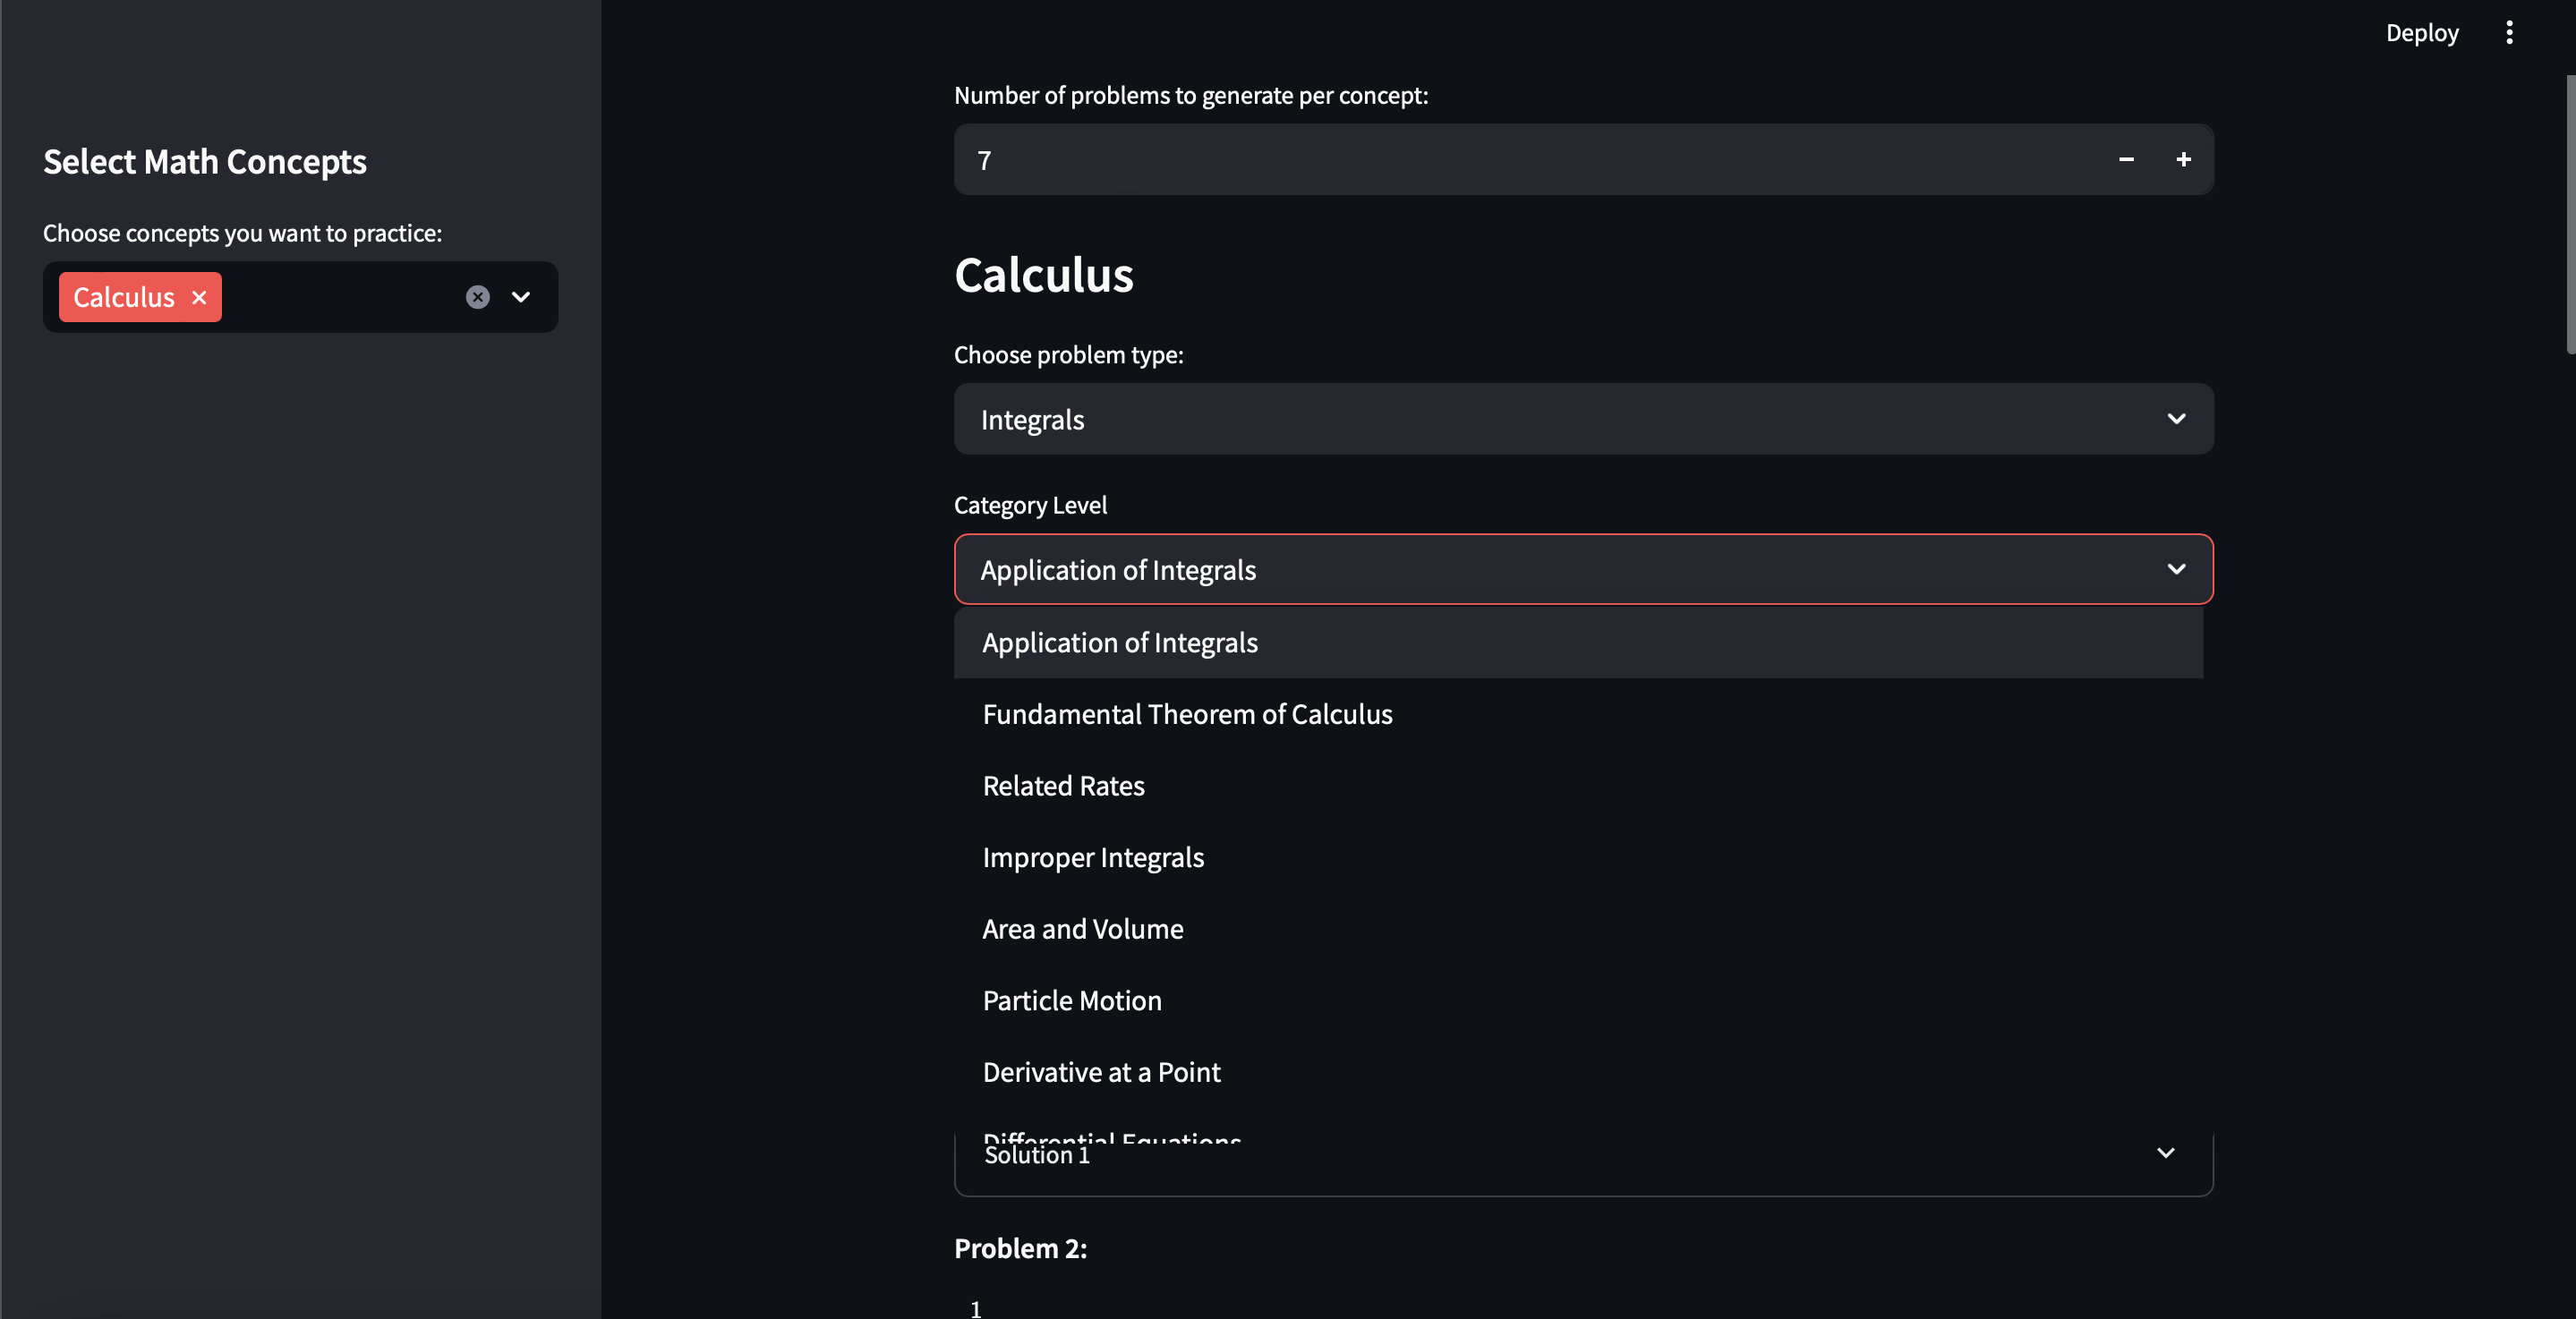2576x1319 pixels.
Task: Expand the math concepts multiselect chevron
Action: tap(521, 297)
